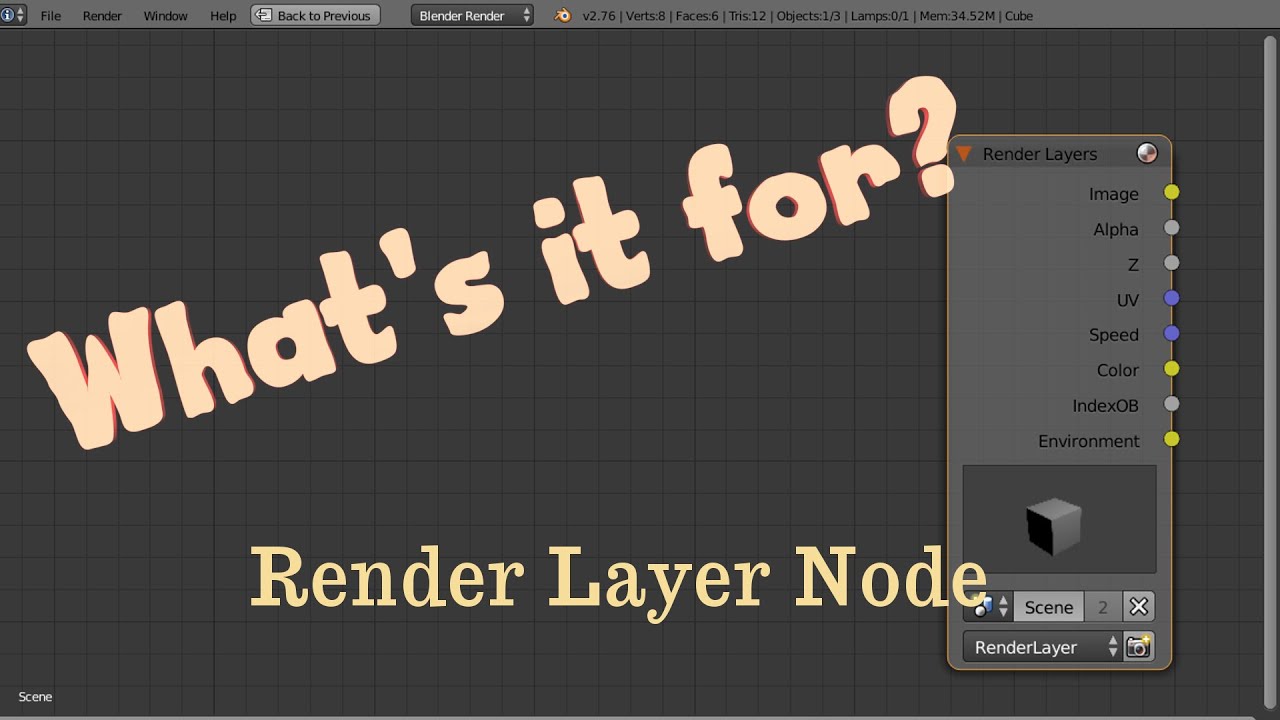Click the editor type info icon
The image size is (1280, 720).
click(13, 16)
